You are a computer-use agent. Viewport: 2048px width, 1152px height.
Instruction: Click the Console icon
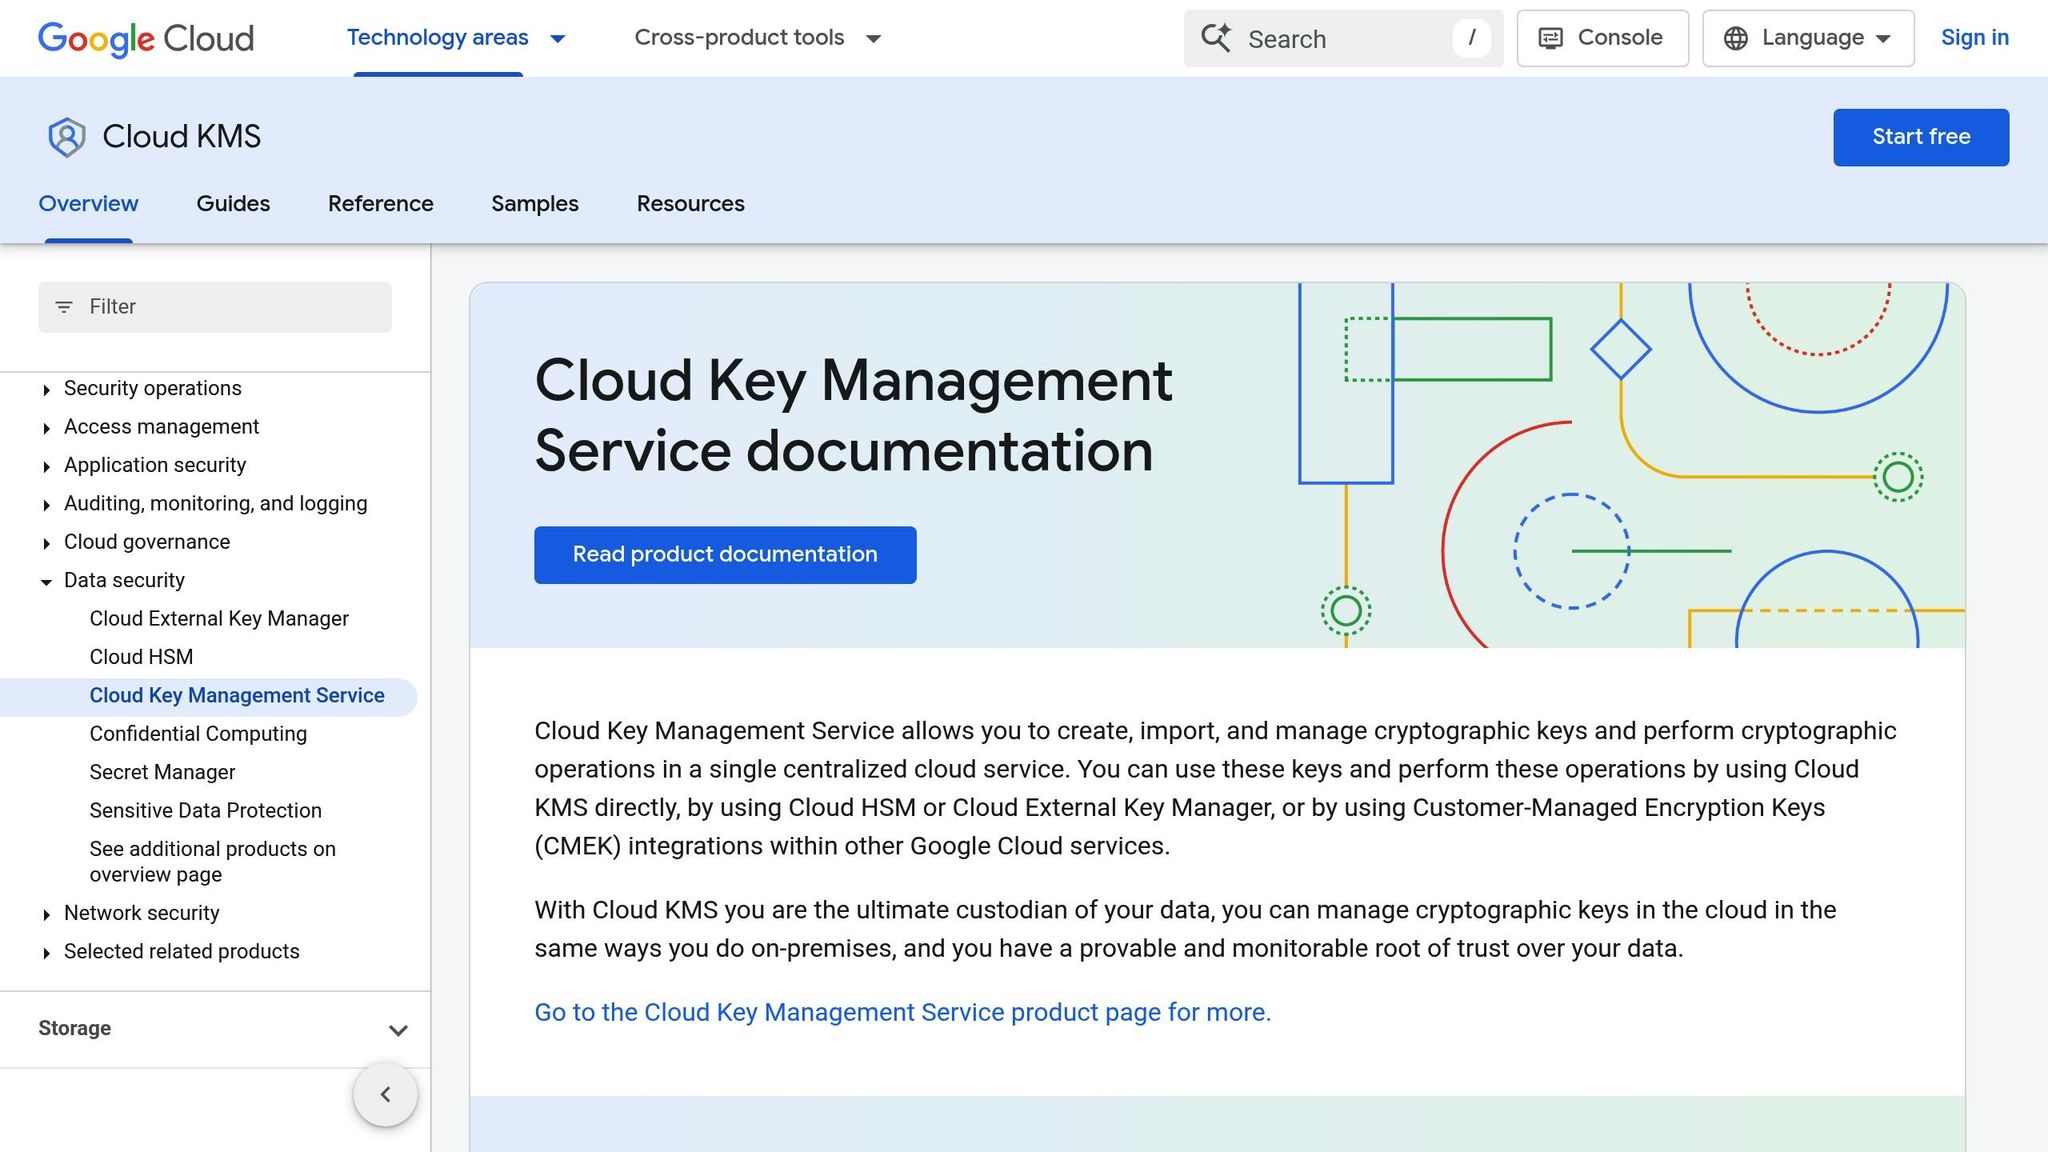(x=1551, y=37)
